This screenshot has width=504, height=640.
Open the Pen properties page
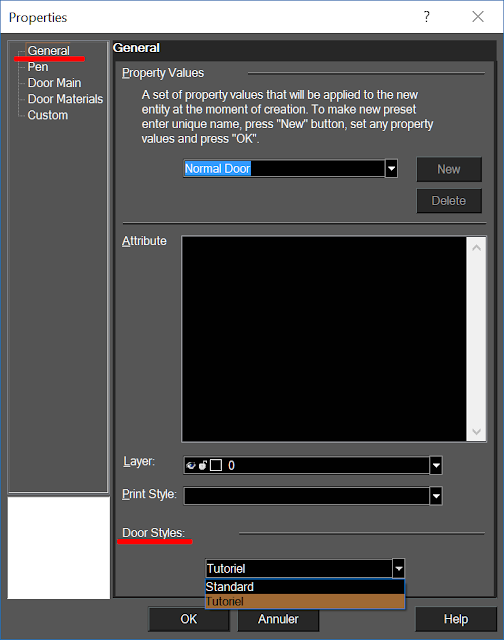pos(38,67)
